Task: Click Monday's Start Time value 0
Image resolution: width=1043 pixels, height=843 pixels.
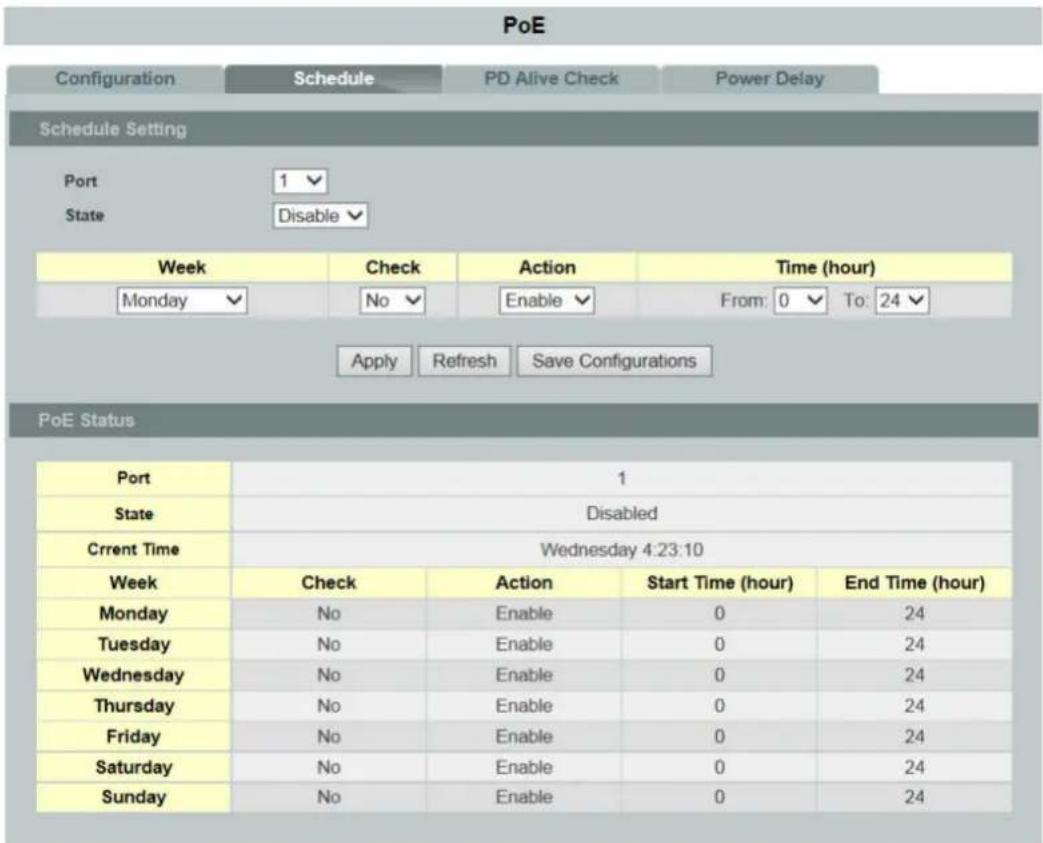Action: click(719, 613)
